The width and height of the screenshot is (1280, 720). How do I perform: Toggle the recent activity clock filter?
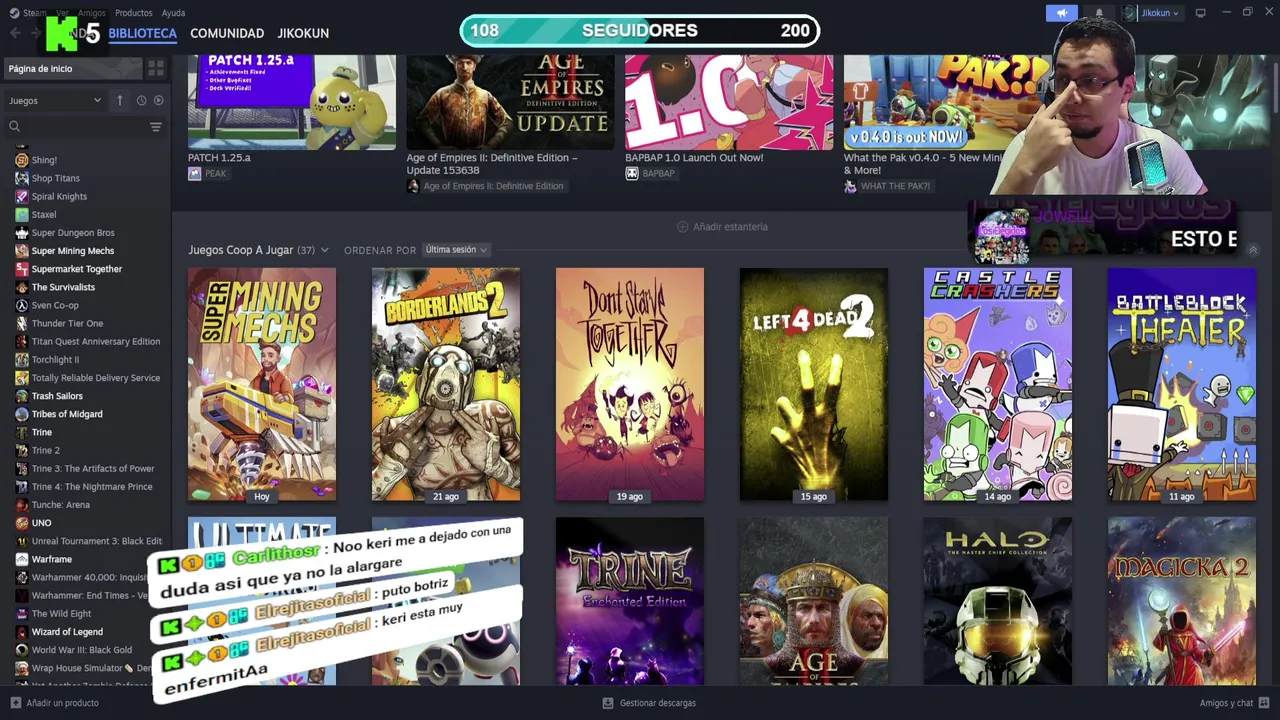(x=141, y=100)
